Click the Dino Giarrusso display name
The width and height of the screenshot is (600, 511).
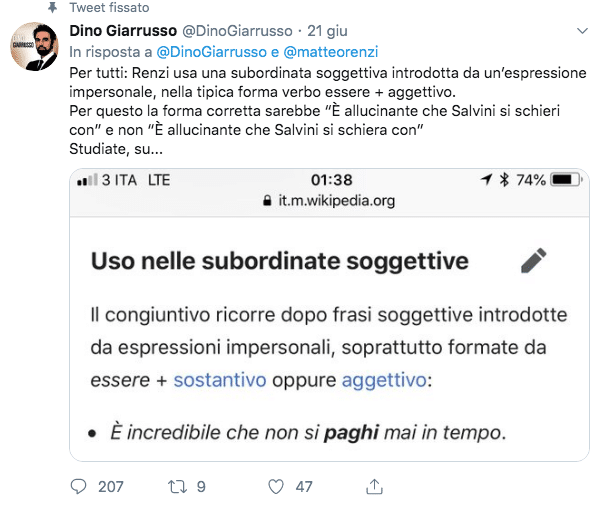coord(122,32)
